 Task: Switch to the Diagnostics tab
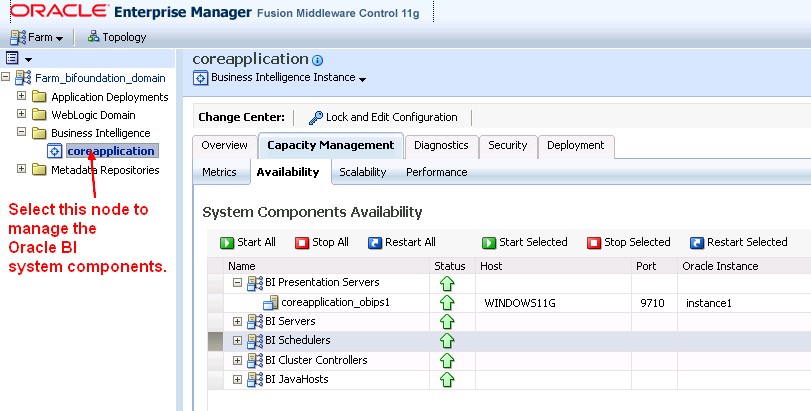point(441,145)
